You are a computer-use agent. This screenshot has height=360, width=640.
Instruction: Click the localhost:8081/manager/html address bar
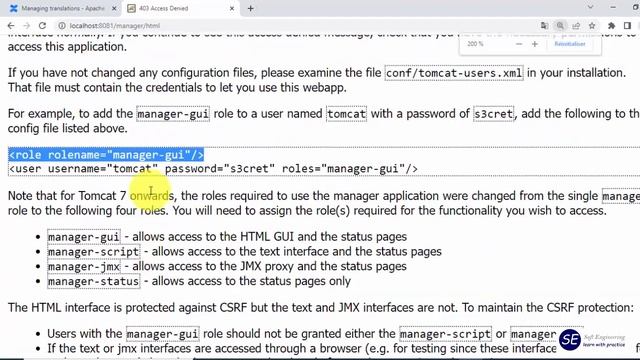[x=115, y=26]
